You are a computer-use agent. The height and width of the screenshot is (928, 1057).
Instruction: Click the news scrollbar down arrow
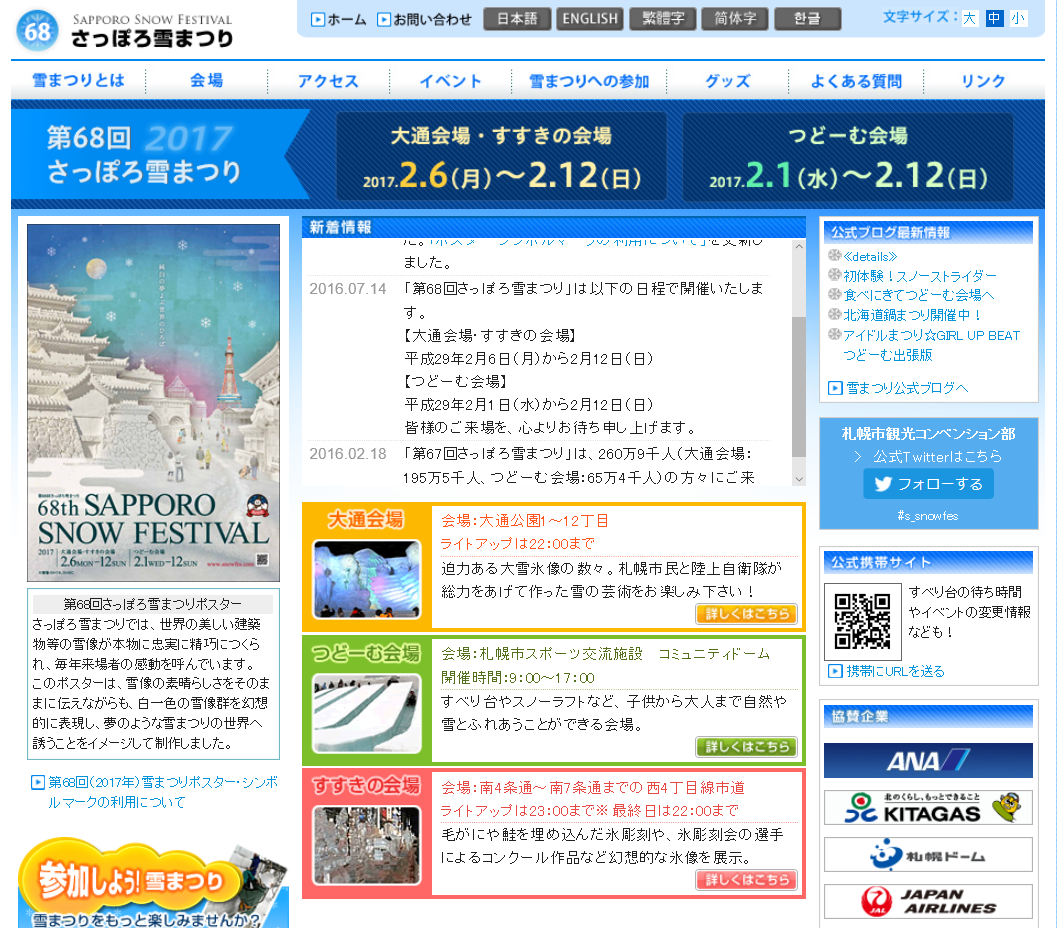(799, 479)
